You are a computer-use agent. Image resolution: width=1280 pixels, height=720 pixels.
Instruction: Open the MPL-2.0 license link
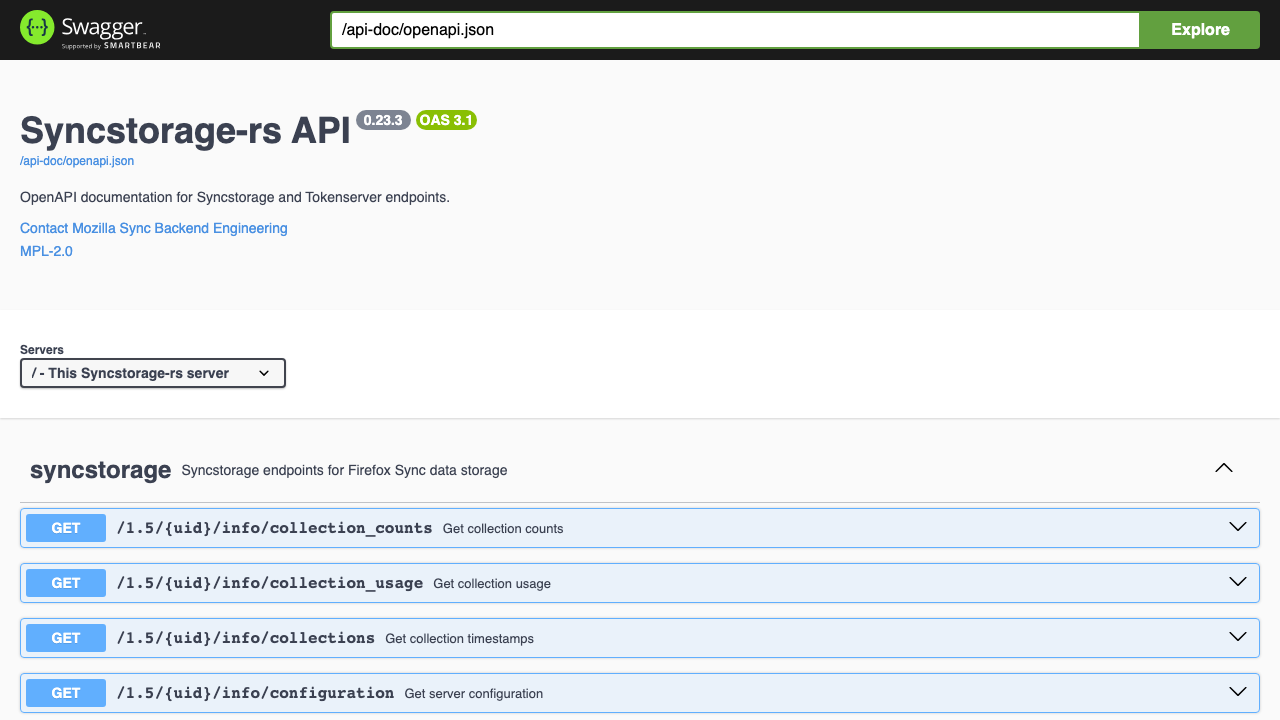(46, 251)
